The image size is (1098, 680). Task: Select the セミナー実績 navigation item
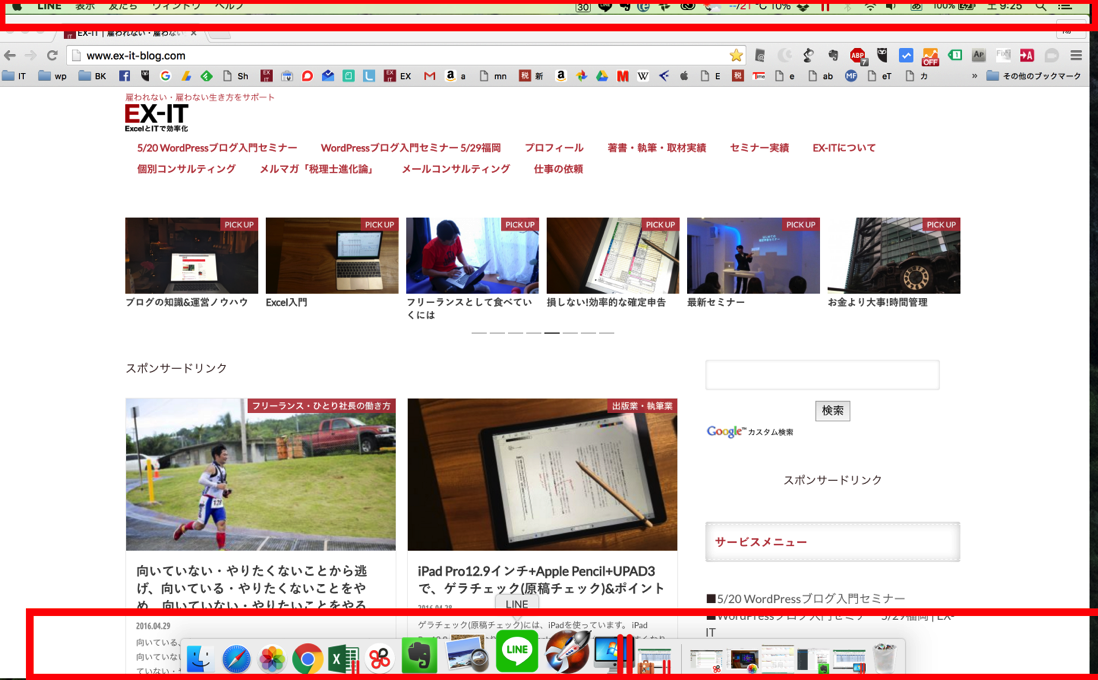pyautogui.click(x=759, y=148)
